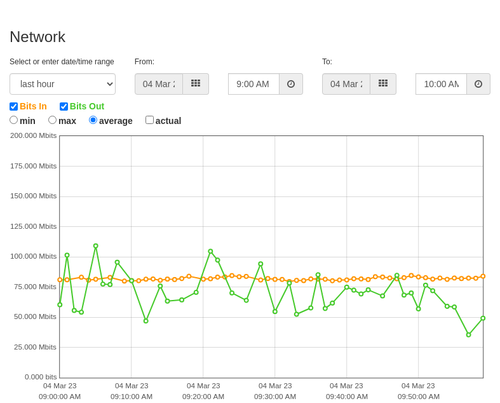Click the last orange Bits In data point
Viewport: 500px width, 403px height.
coord(483,276)
